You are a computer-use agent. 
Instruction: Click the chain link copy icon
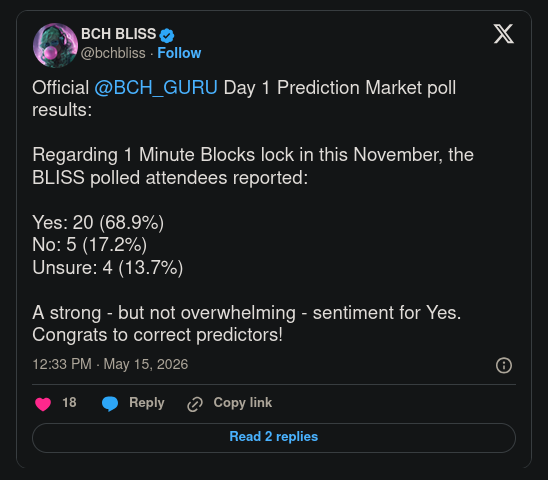pos(195,404)
